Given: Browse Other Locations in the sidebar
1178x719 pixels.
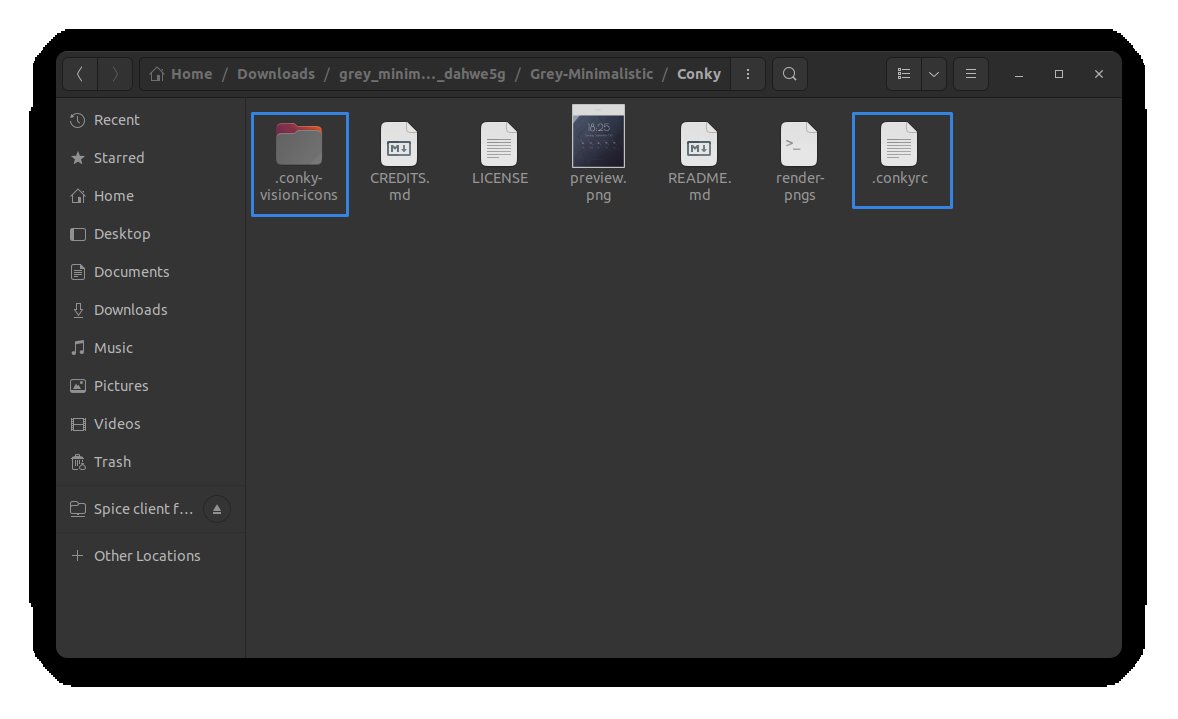Looking at the screenshot, I should [x=147, y=556].
